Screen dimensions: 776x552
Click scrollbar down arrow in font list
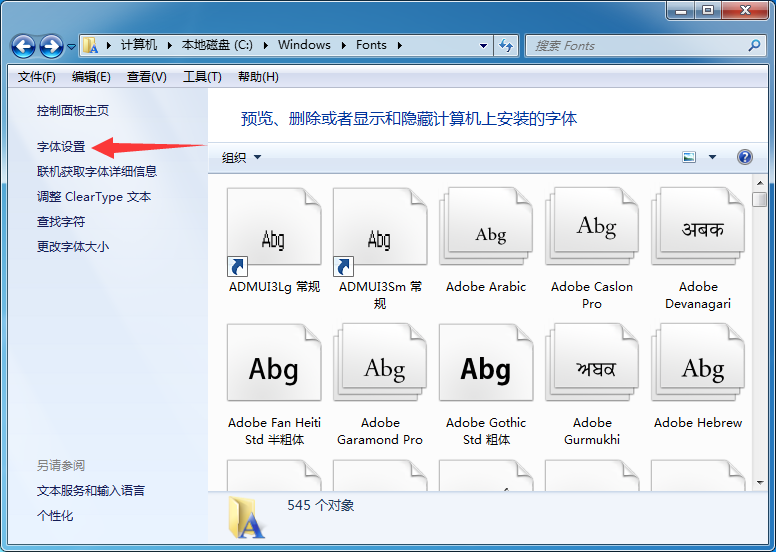pos(760,482)
